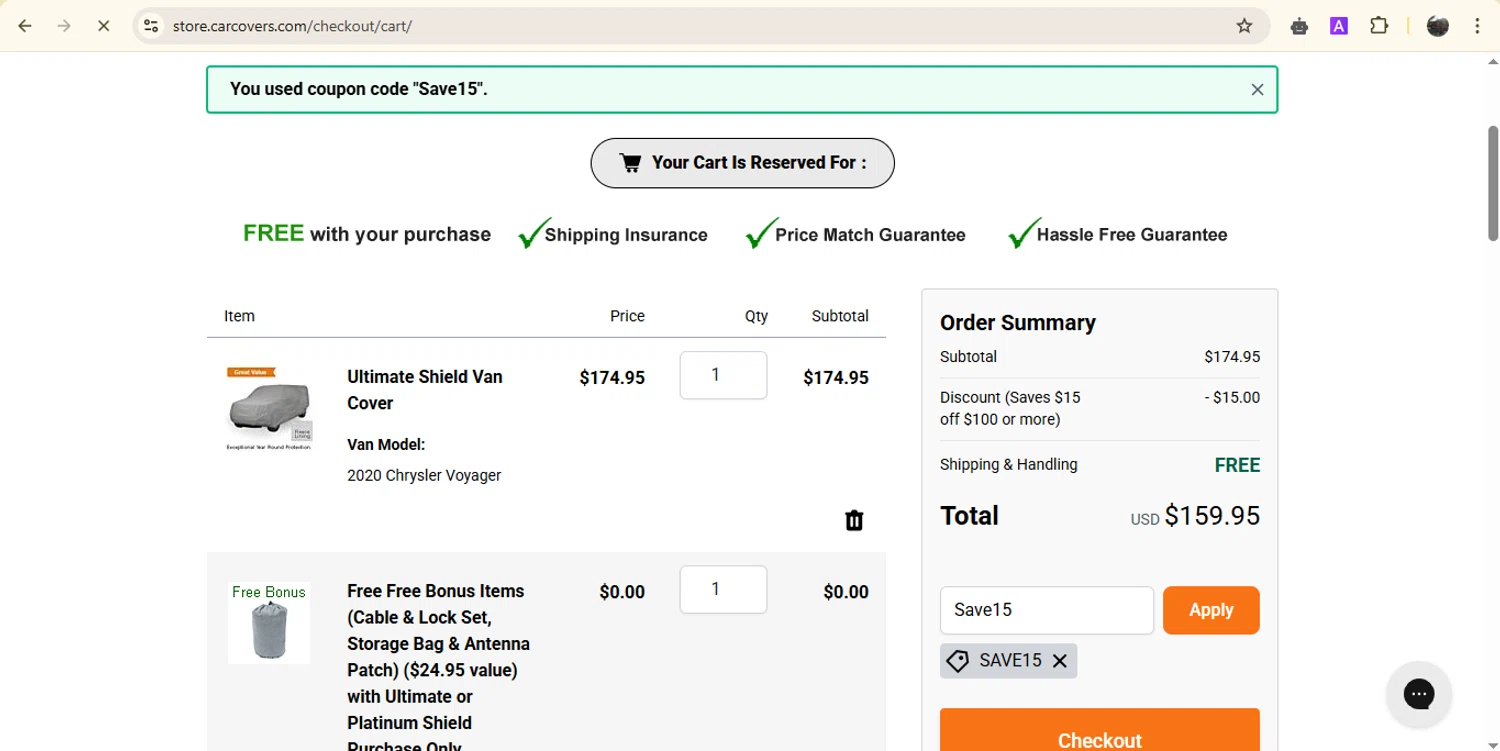Open the Chrome three-dot menu
This screenshot has height=751, width=1500.
point(1477,26)
